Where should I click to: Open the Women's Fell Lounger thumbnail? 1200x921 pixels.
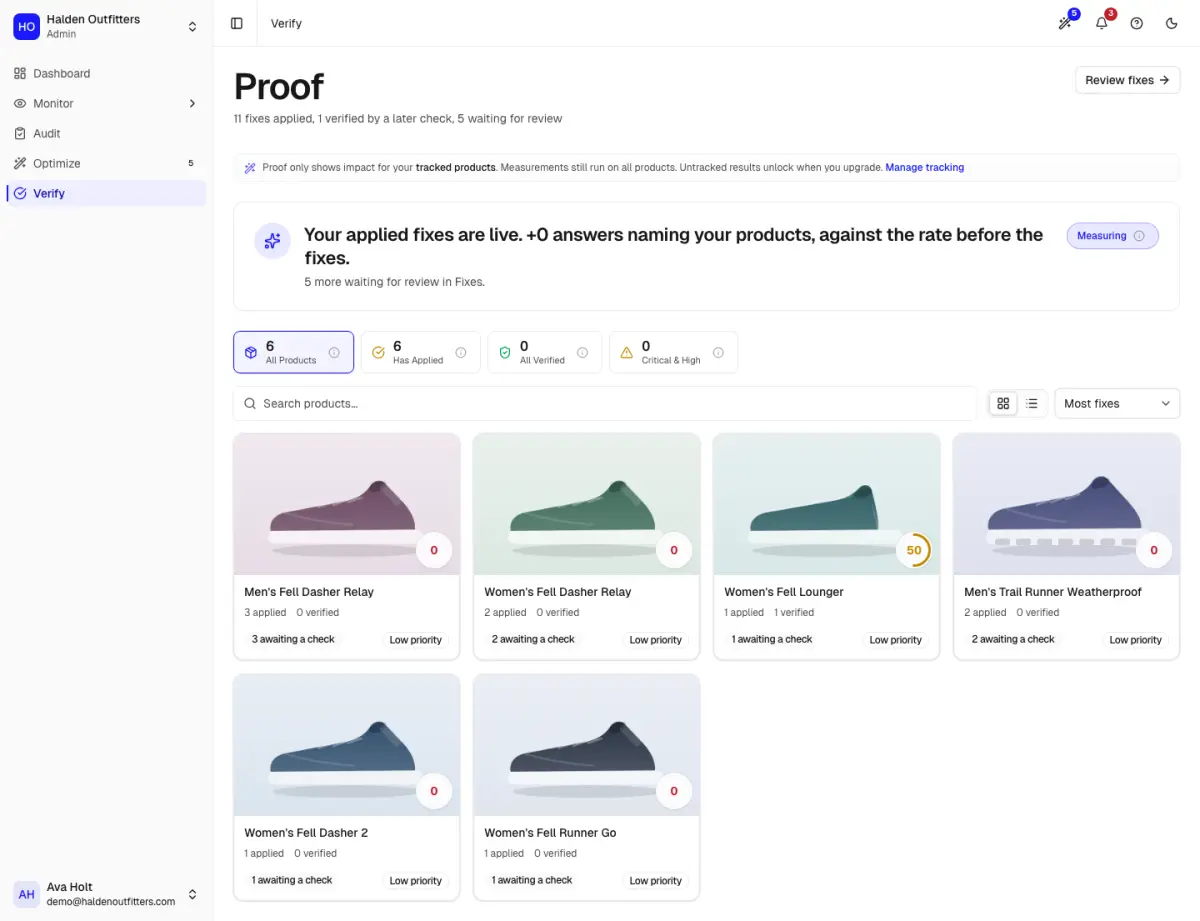pos(826,504)
